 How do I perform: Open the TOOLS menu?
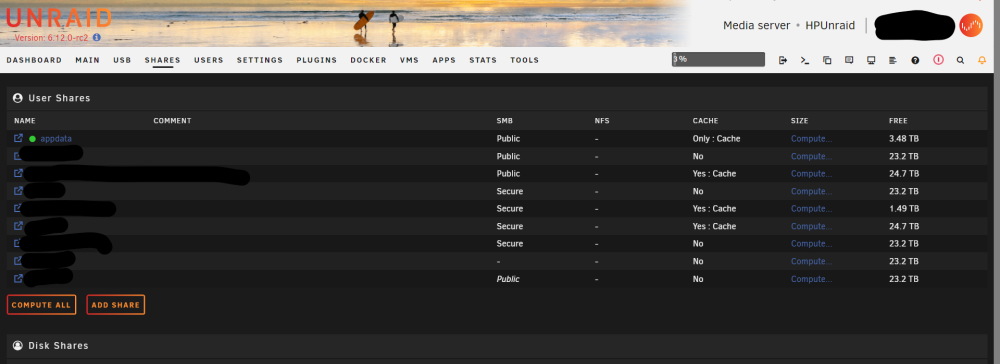click(524, 60)
